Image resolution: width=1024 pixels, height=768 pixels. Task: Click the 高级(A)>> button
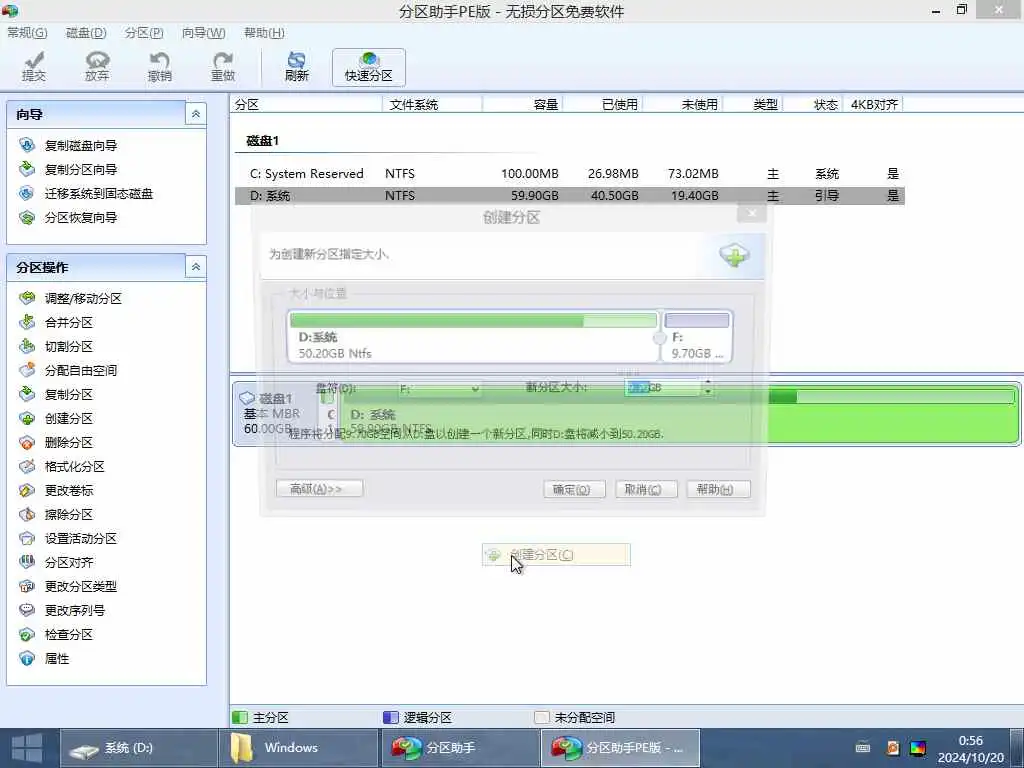click(319, 489)
